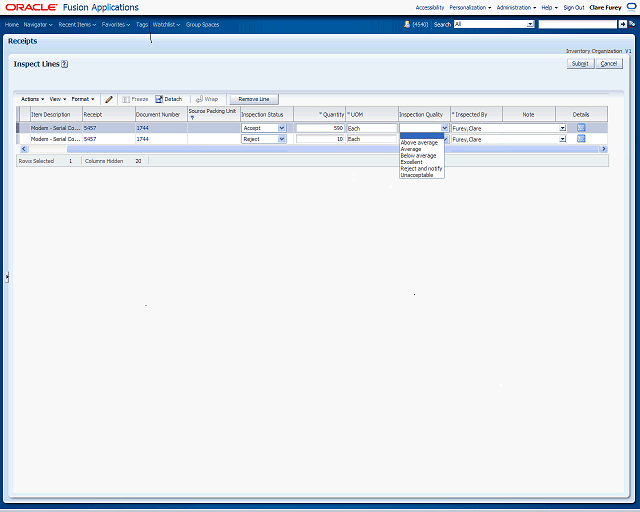Screen dimensions: 640x512
Task: Click the Inspect Lines help icon
Action: click(x=64, y=64)
